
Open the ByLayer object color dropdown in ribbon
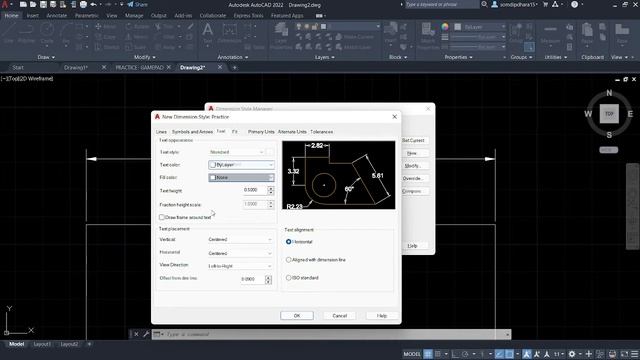coord(480,27)
